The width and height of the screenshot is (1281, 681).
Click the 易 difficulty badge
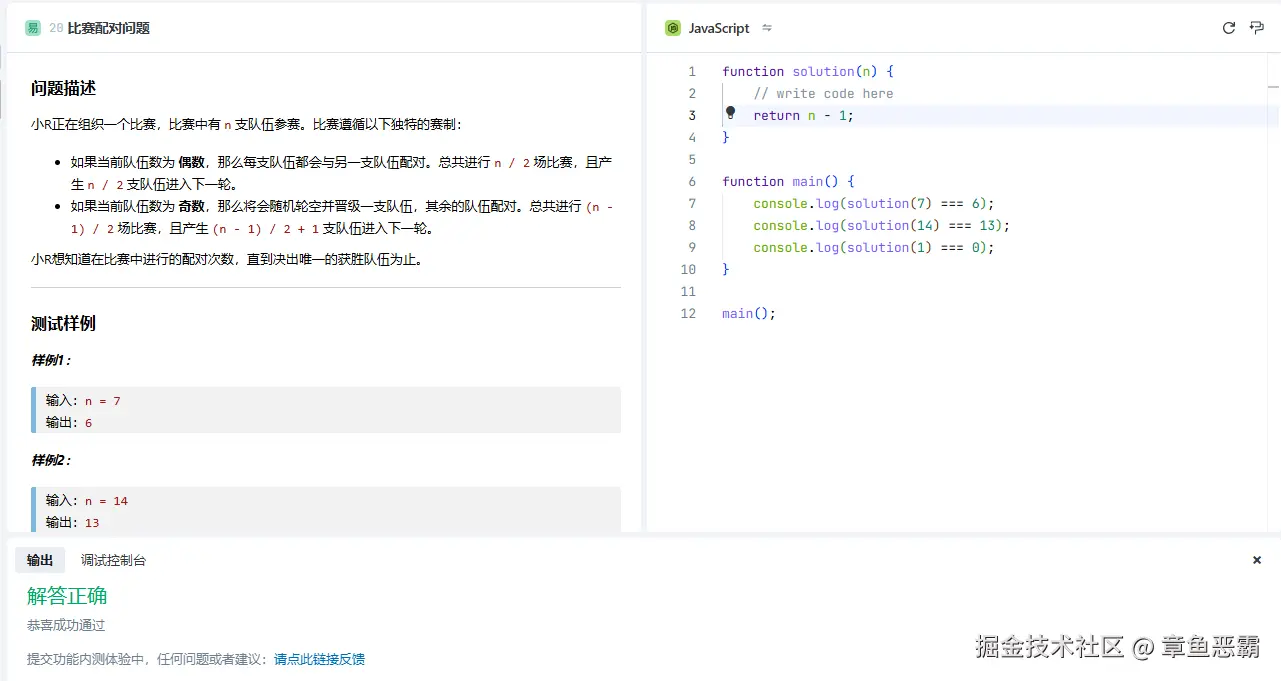[x=33, y=28]
